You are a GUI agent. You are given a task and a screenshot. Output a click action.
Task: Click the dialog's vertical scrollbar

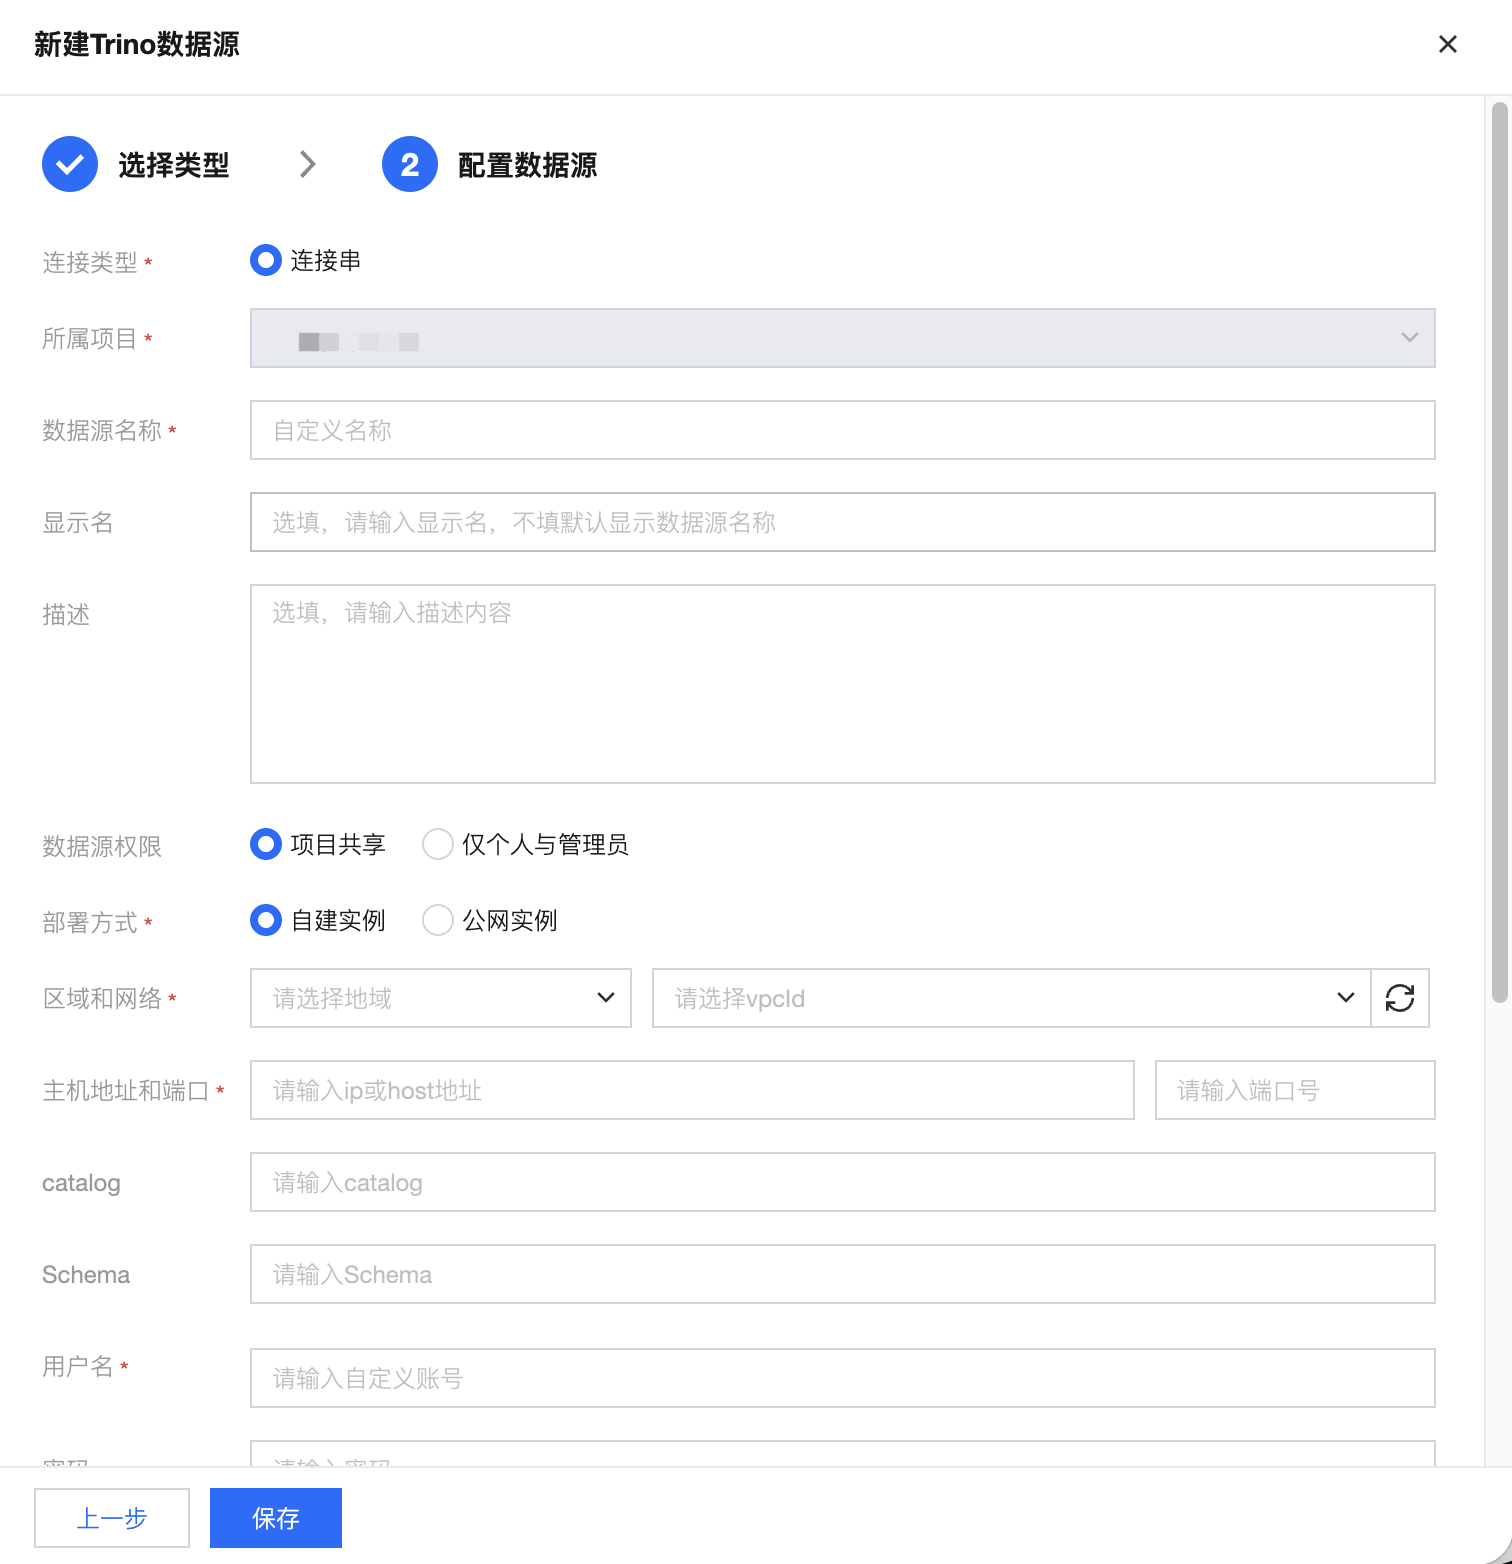[x=1499, y=550]
